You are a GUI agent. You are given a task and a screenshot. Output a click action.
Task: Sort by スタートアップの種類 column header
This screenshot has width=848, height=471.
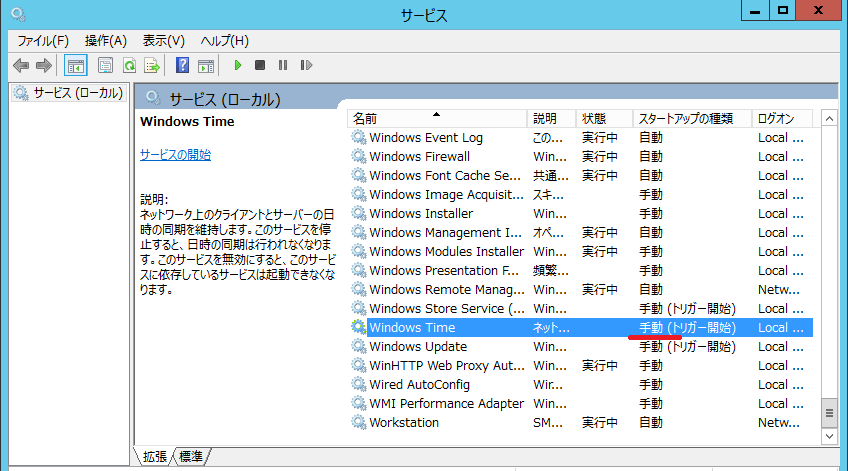pos(685,118)
